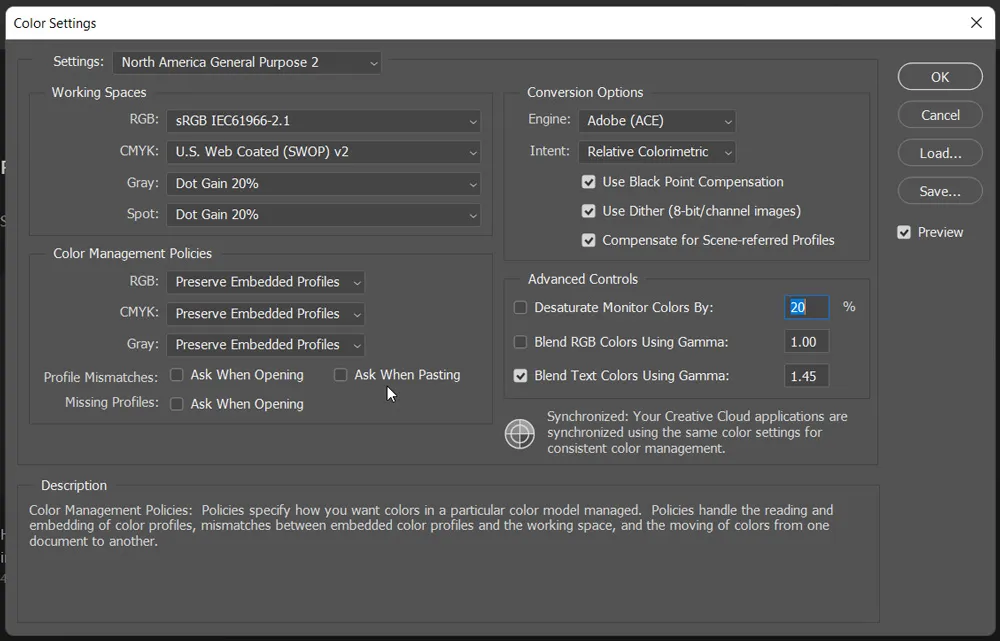Viewport: 1000px width, 641px height.
Task: Open the Intent dropdown menu
Action: [x=656, y=152]
